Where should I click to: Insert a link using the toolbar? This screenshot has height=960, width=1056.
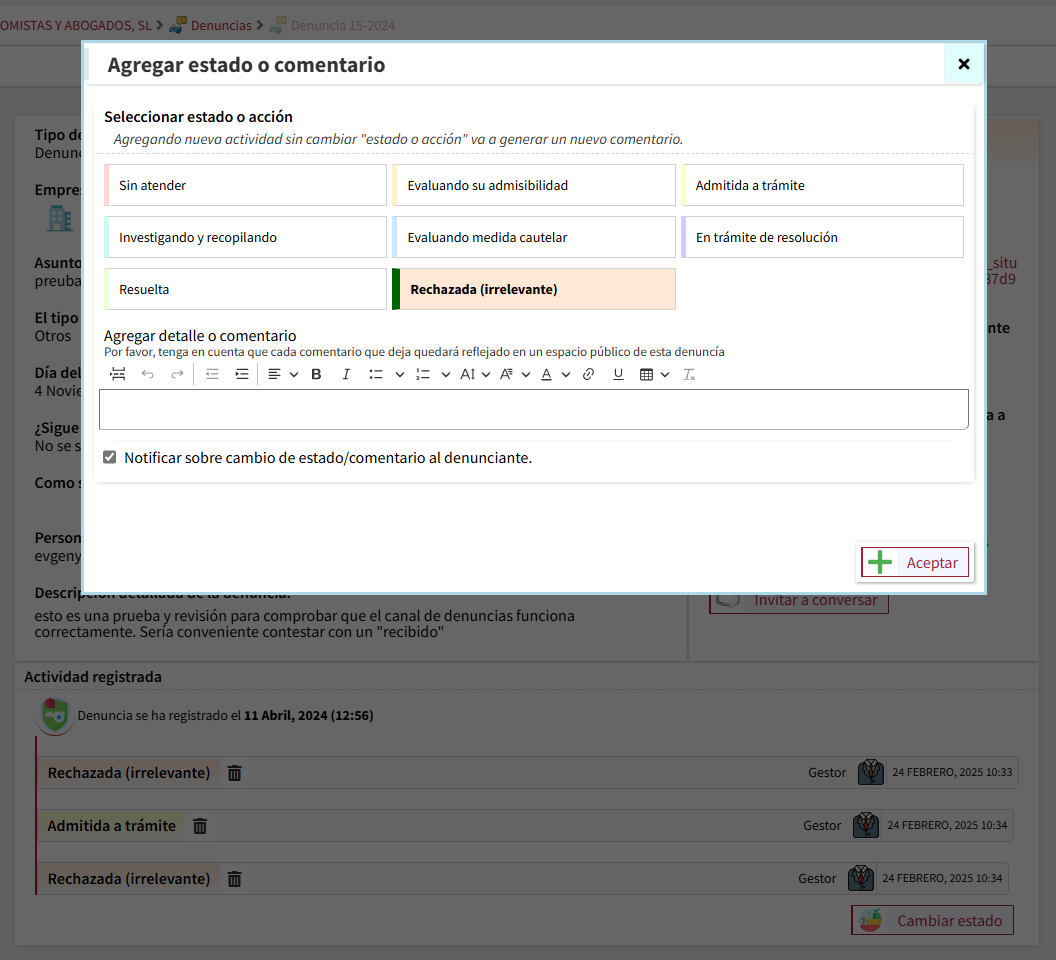(588, 374)
